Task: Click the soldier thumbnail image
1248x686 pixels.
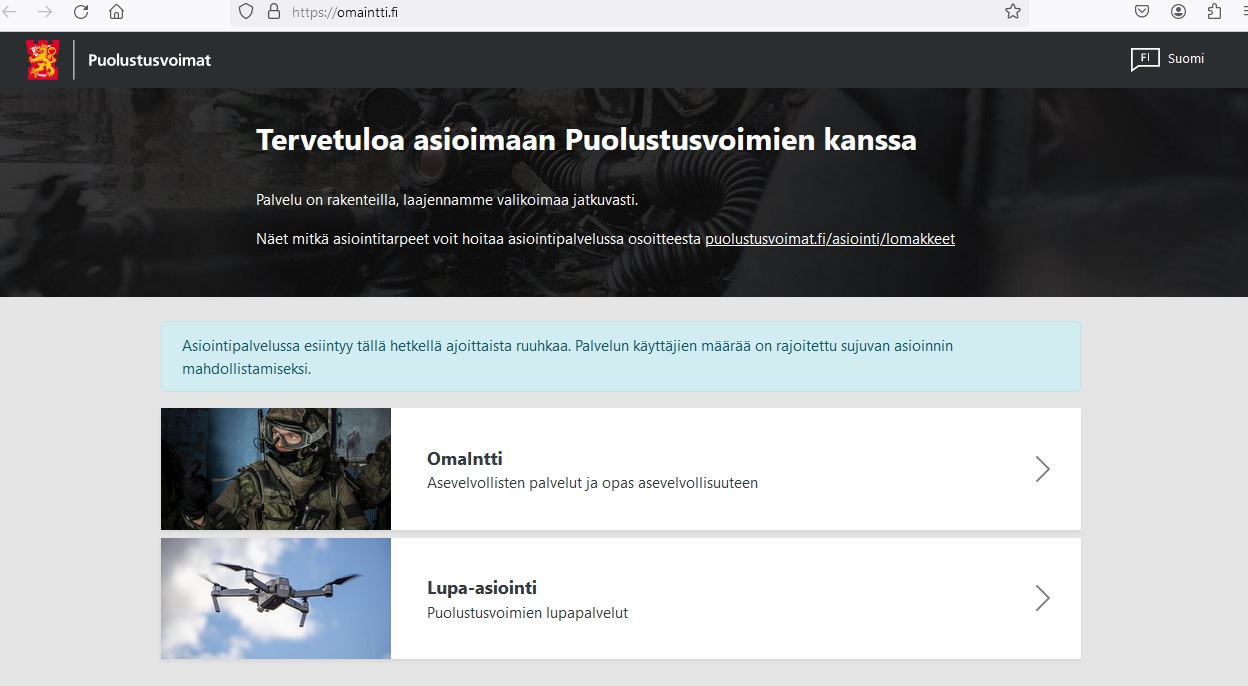Action: point(275,468)
